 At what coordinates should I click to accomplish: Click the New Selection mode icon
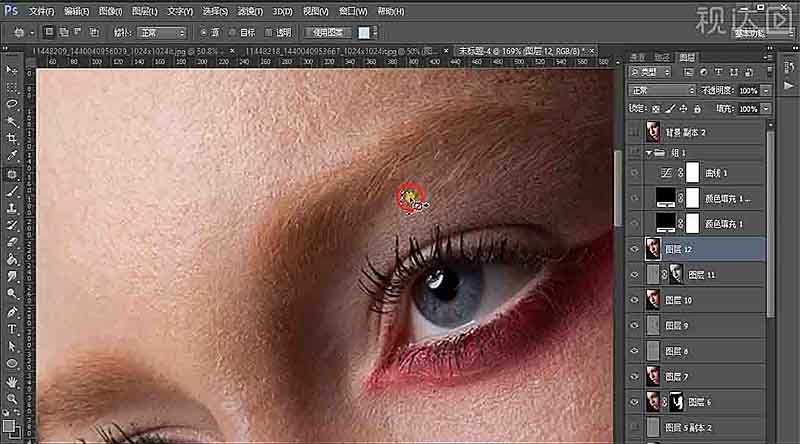[x=48, y=32]
